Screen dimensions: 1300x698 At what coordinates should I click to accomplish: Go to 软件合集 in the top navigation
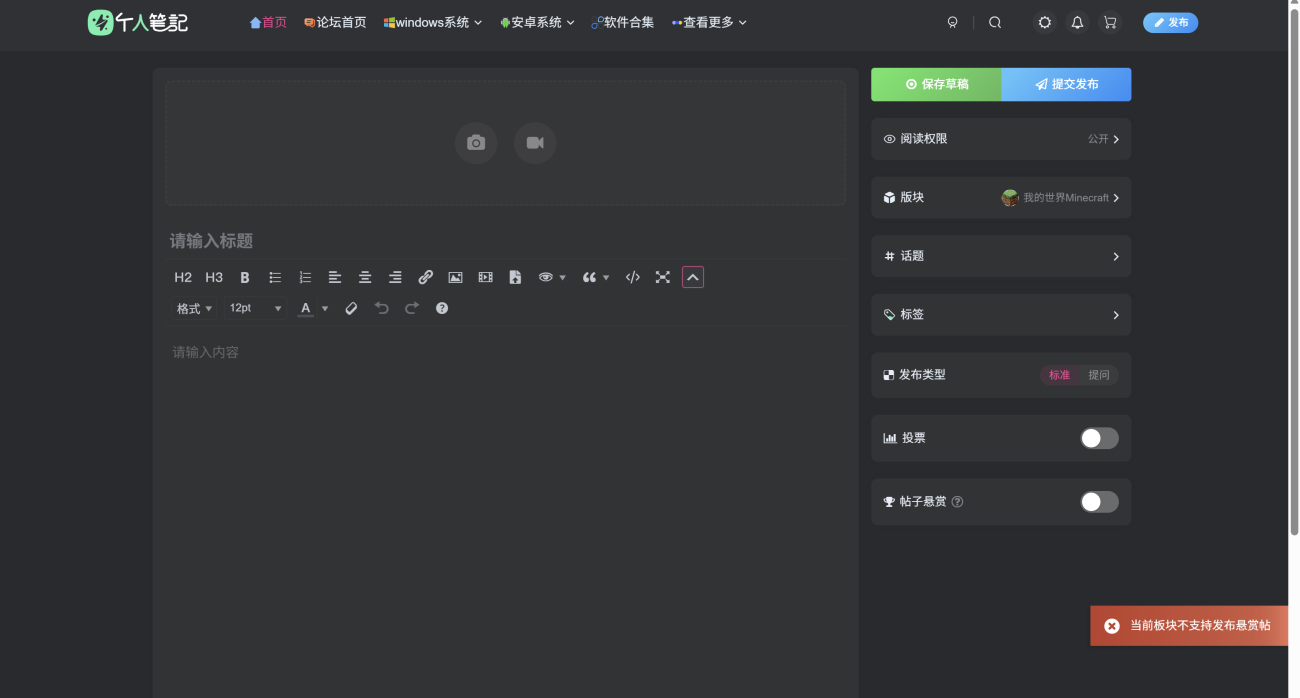point(622,23)
